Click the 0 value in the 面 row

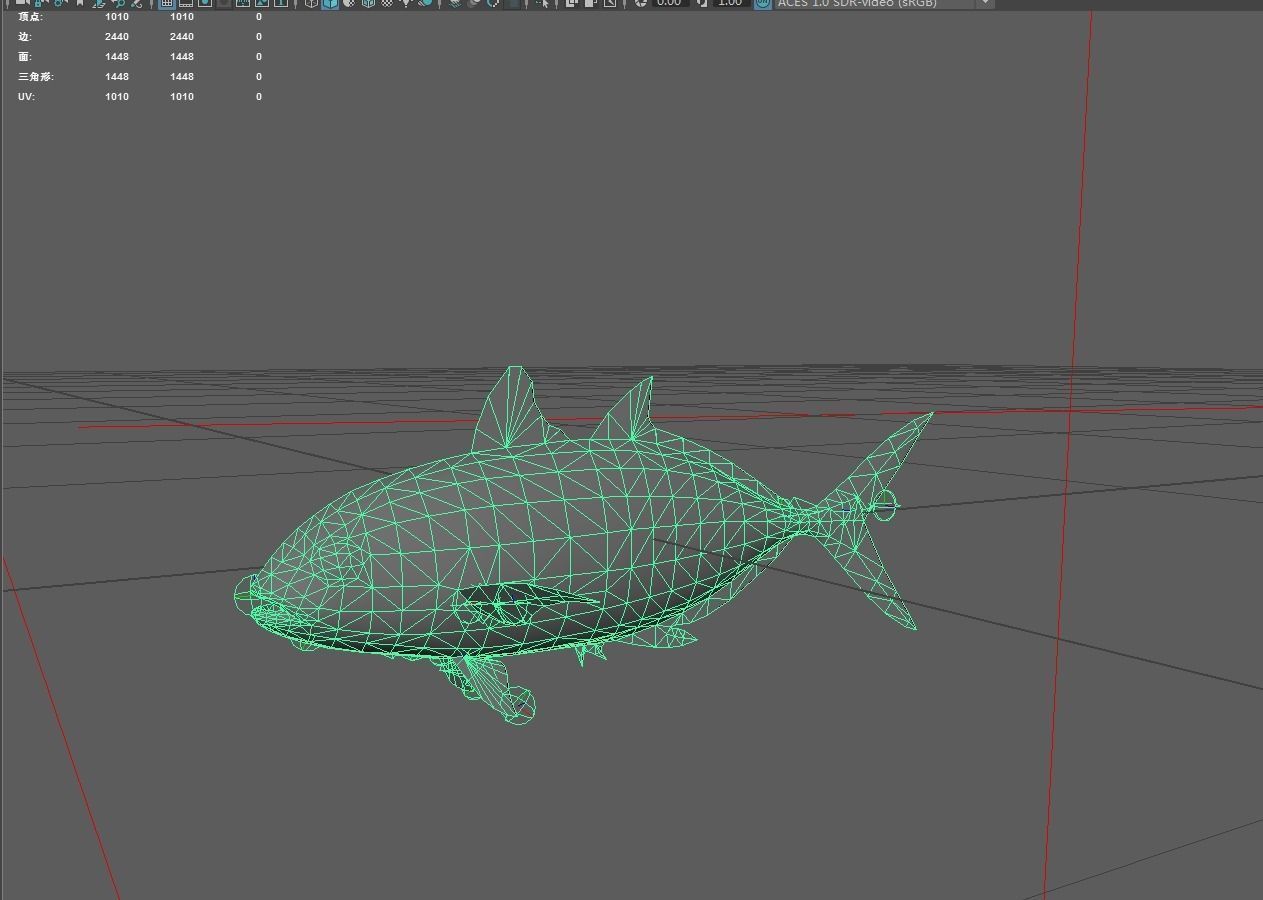coord(259,57)
